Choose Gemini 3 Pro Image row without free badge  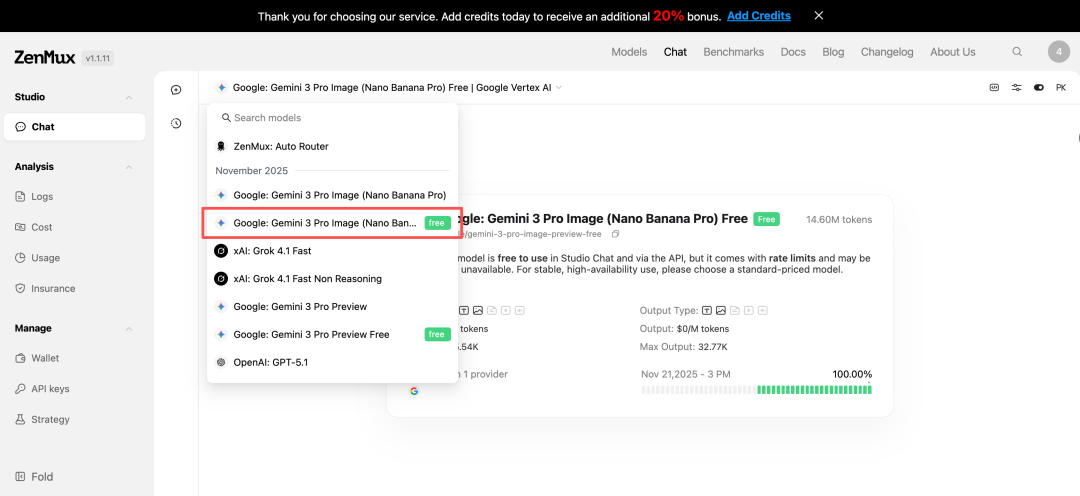click(x=333, y=195)
